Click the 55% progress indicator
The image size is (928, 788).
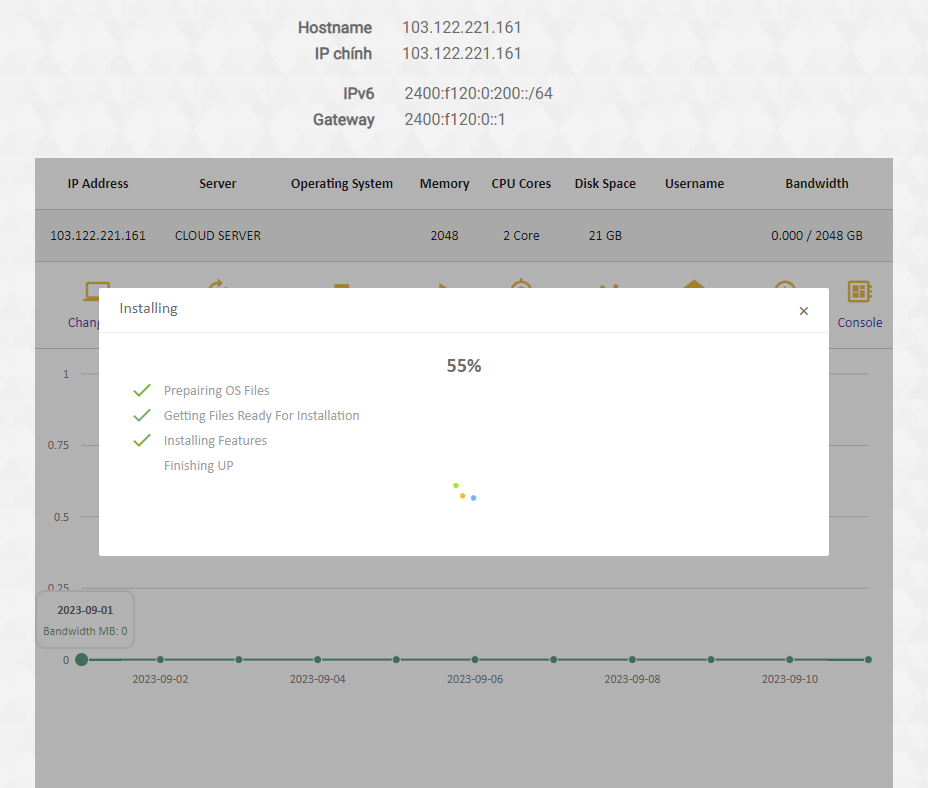click(464, 366)
